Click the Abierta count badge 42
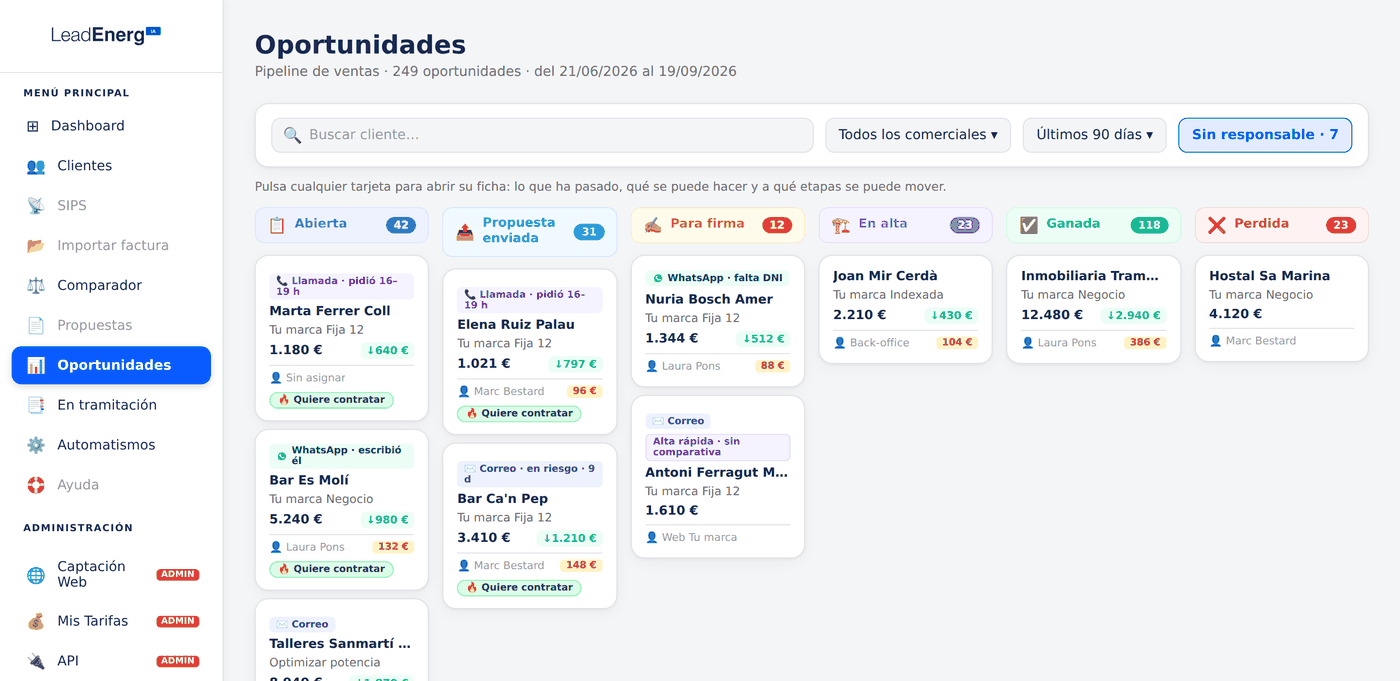Viewport: 1400px width, 681px height. click(401, 225)
